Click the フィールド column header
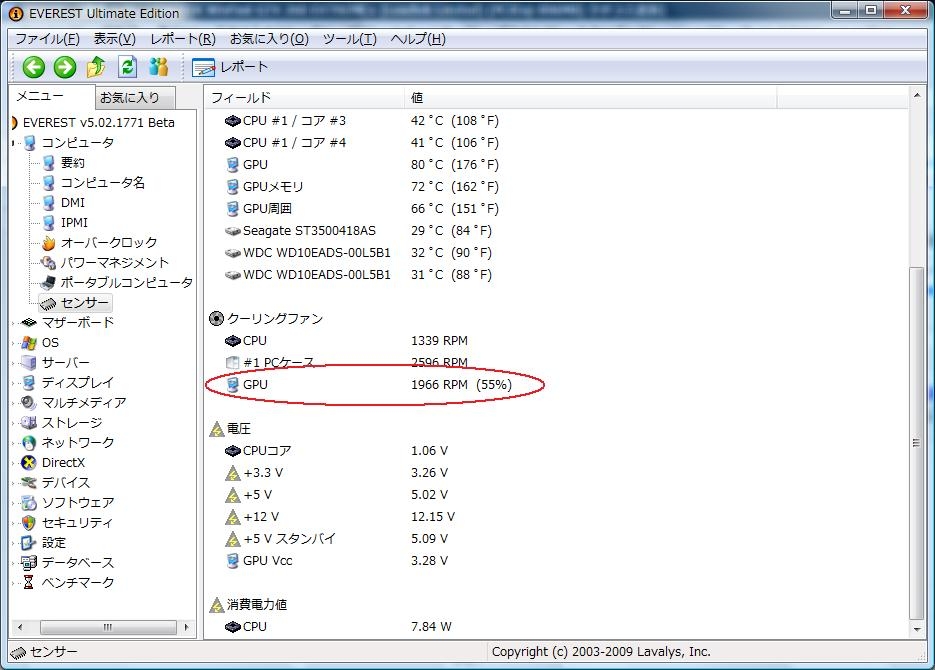 click(x=305, y=97)
